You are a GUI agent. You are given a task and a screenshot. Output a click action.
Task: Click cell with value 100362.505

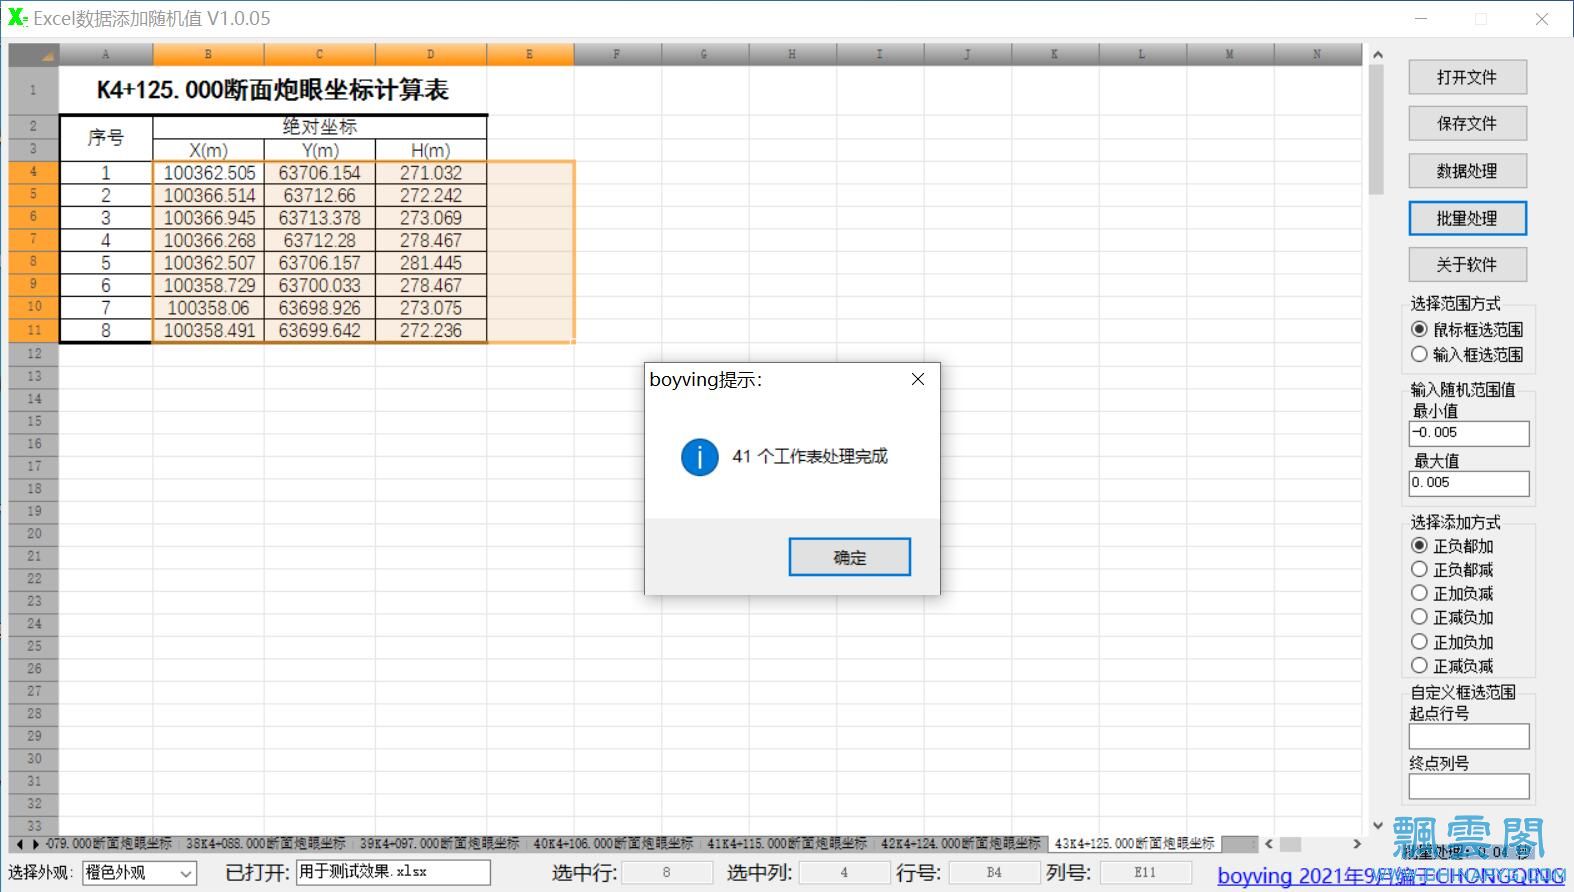[x=209, y=173]
